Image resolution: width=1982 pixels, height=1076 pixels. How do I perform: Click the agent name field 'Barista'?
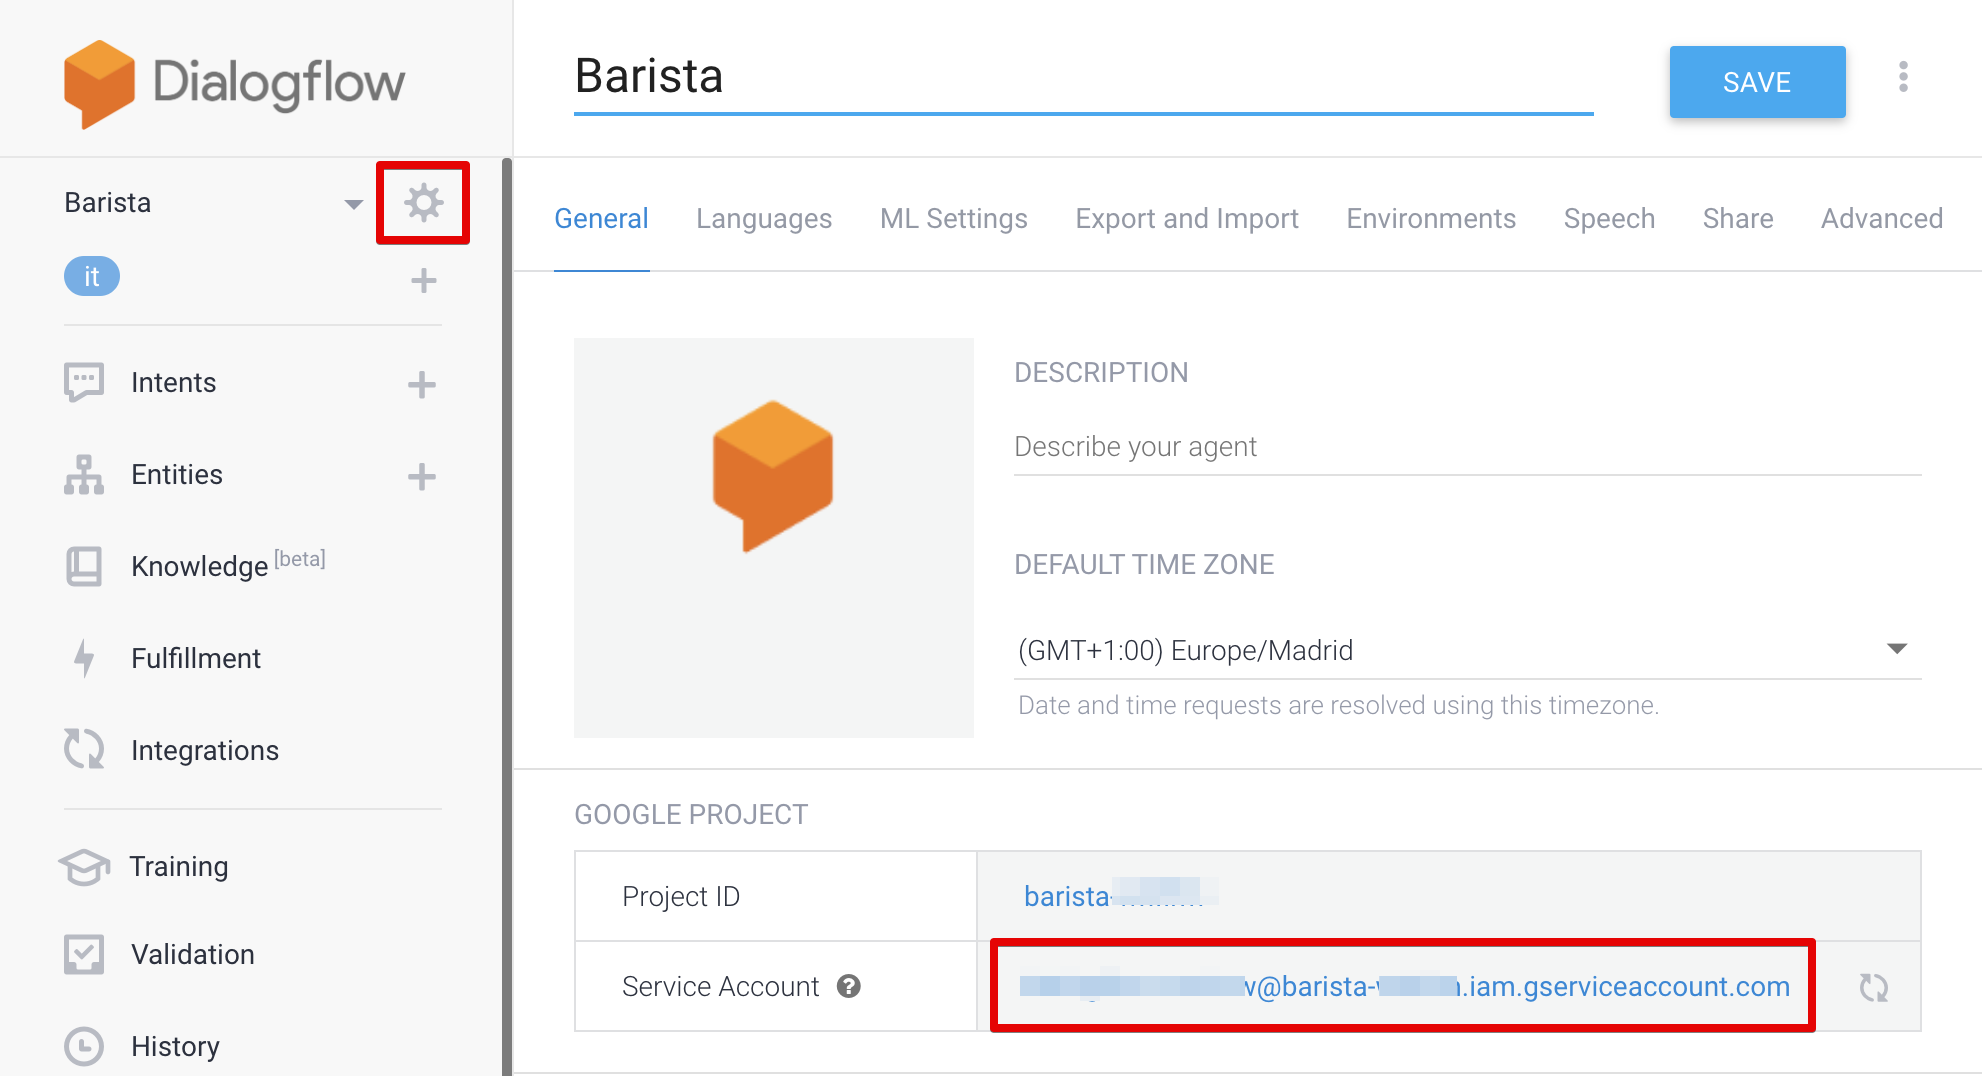pyautogui.click(x=1083, y=78)
